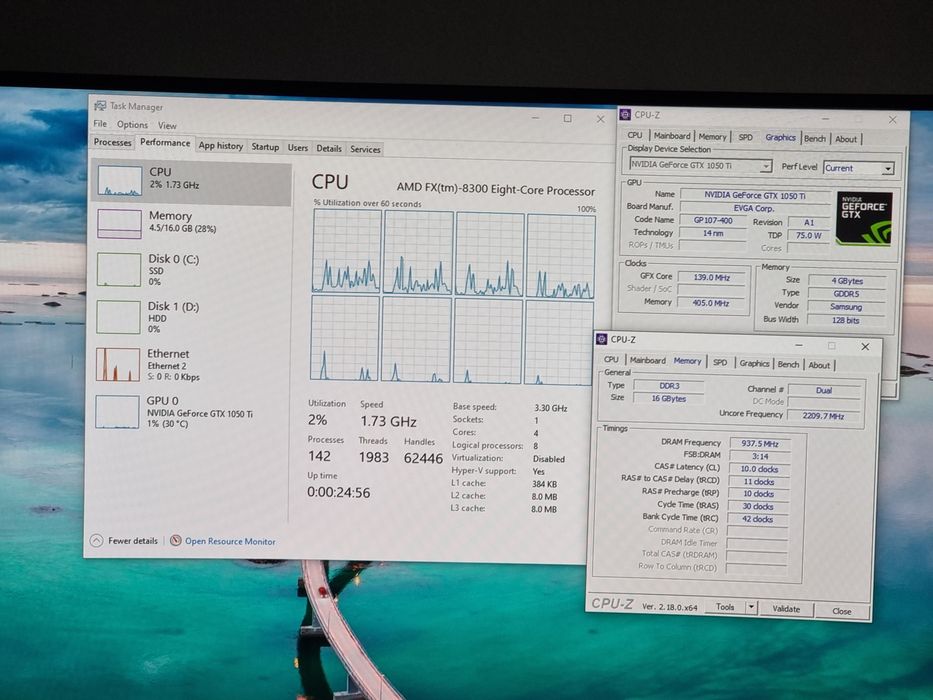The width and height of the screenshot is (933, 700).
Task: Click the Uncore Frequency 2209.7 MHz field
Action: tap(824, 415)
